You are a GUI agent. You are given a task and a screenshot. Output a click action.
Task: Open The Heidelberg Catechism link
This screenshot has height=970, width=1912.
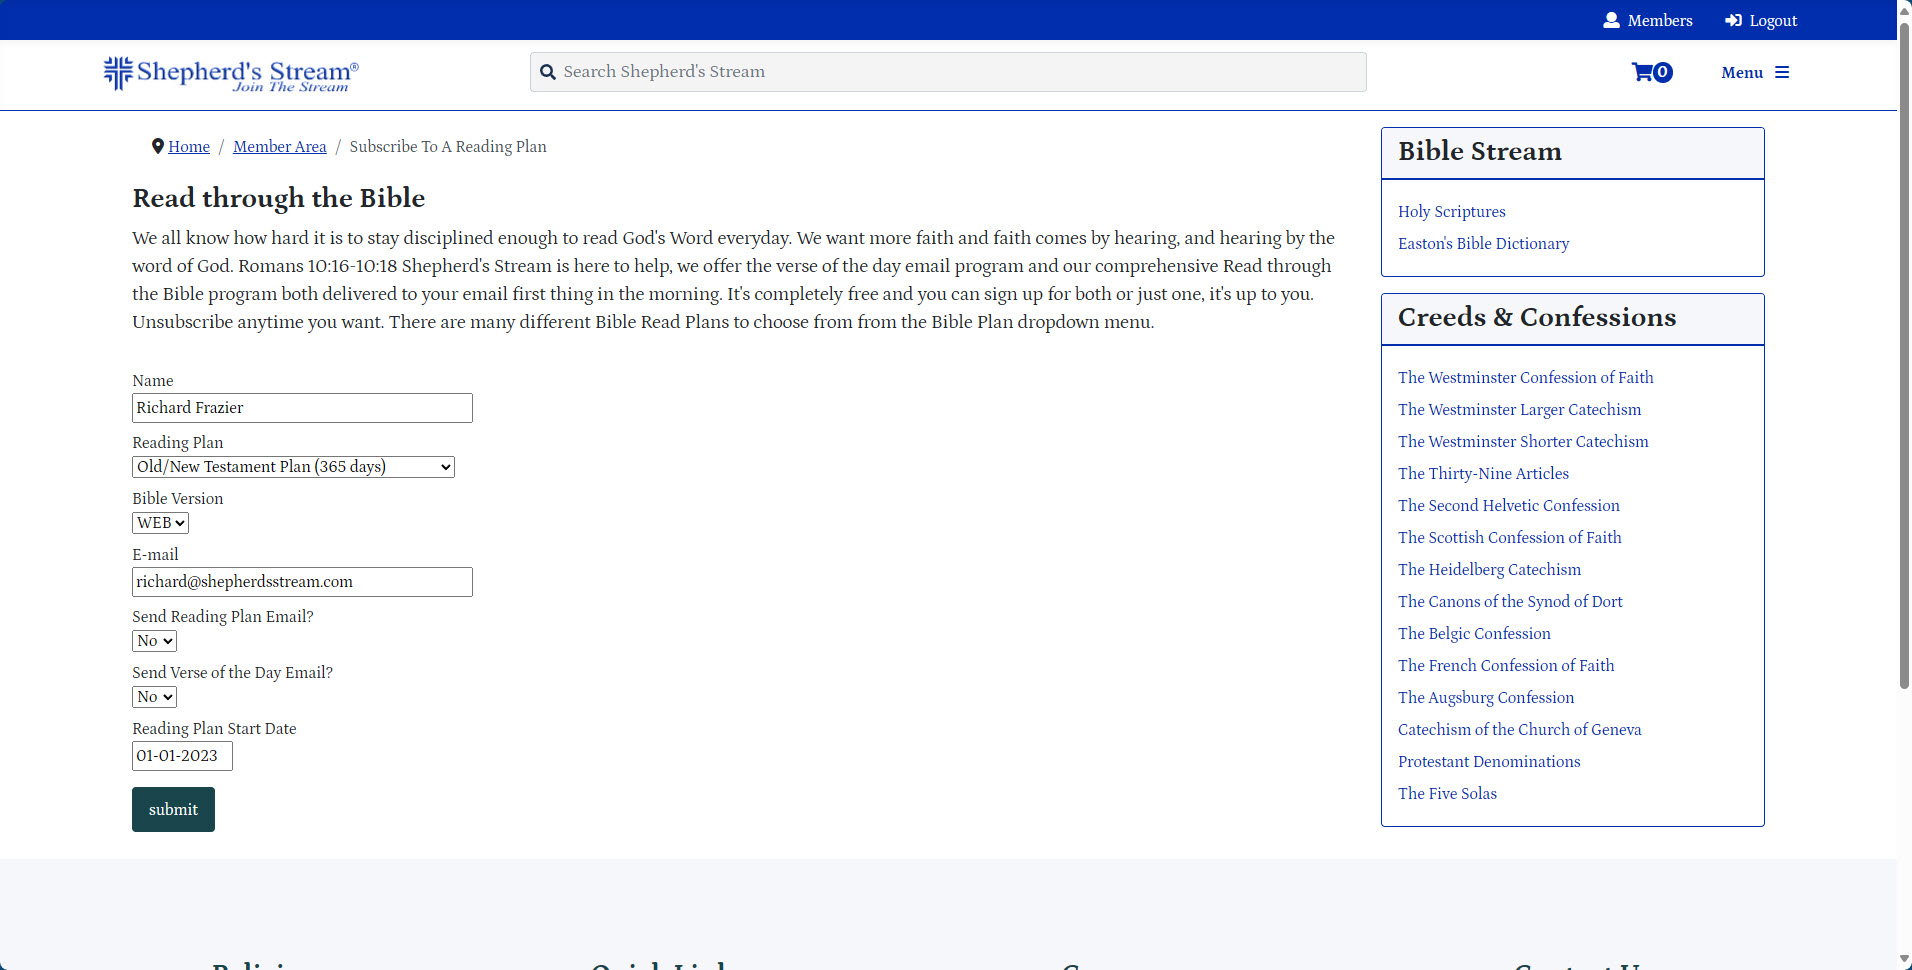tap(1489, 570)
